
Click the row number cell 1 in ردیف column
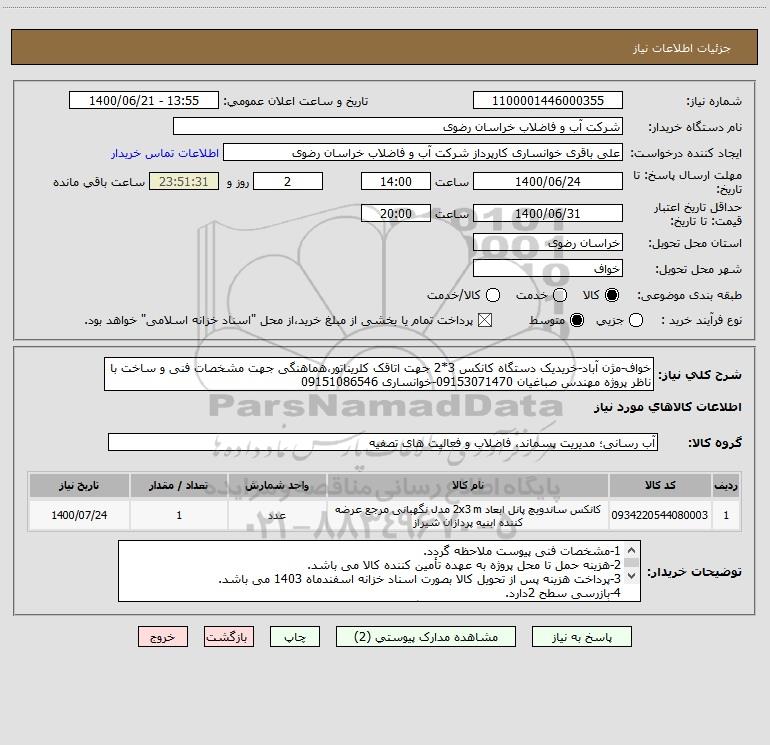726,515
